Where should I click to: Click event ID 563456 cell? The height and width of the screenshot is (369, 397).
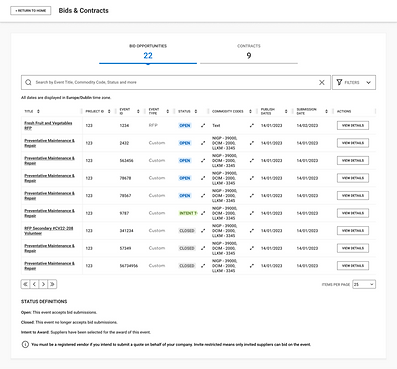126,161
